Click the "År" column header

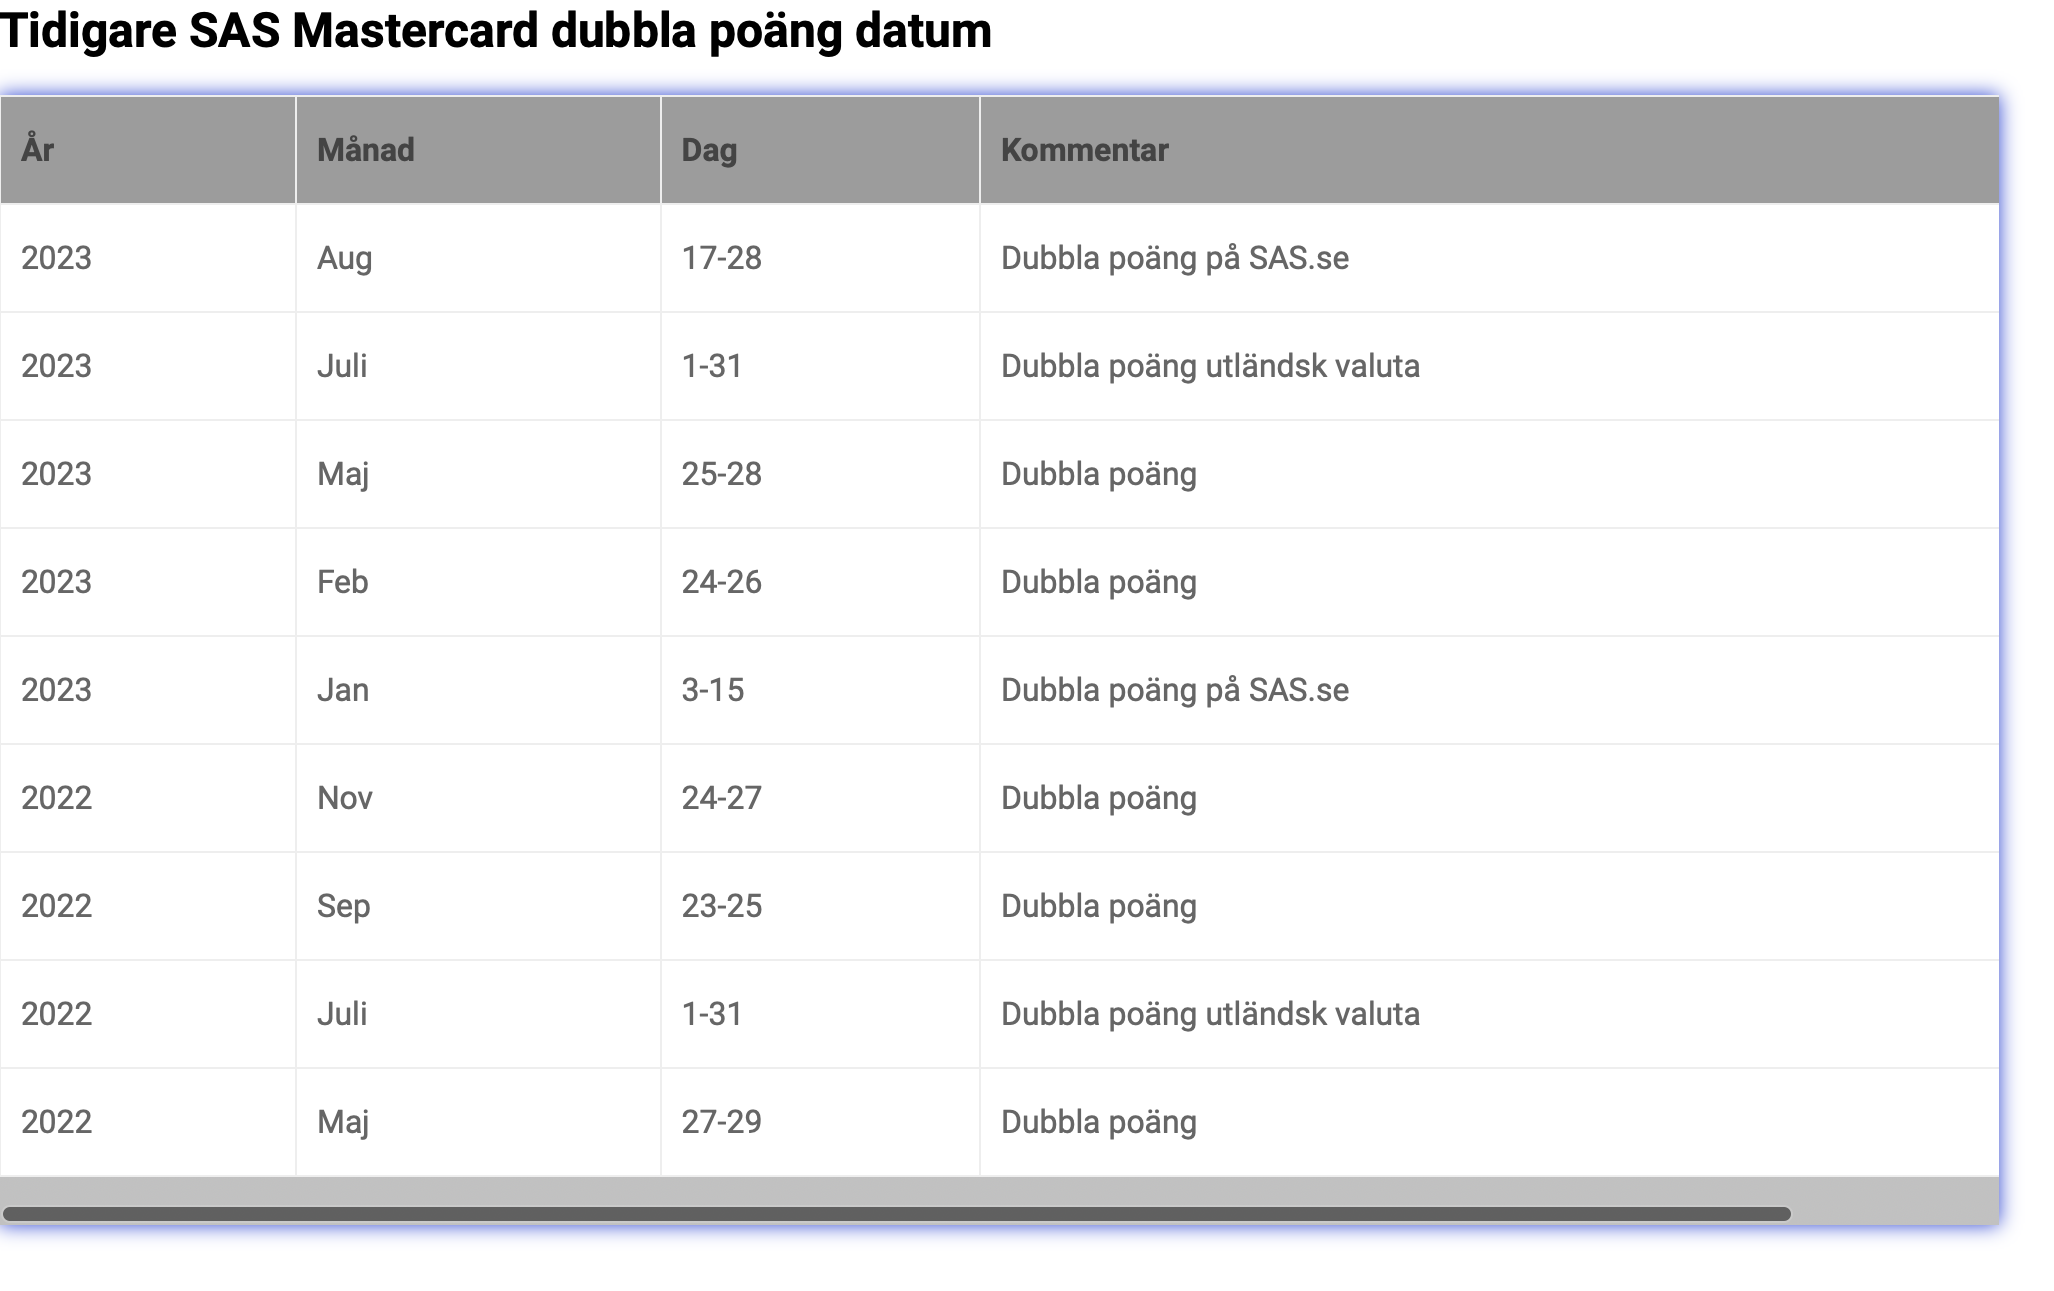tap(38, 150)
